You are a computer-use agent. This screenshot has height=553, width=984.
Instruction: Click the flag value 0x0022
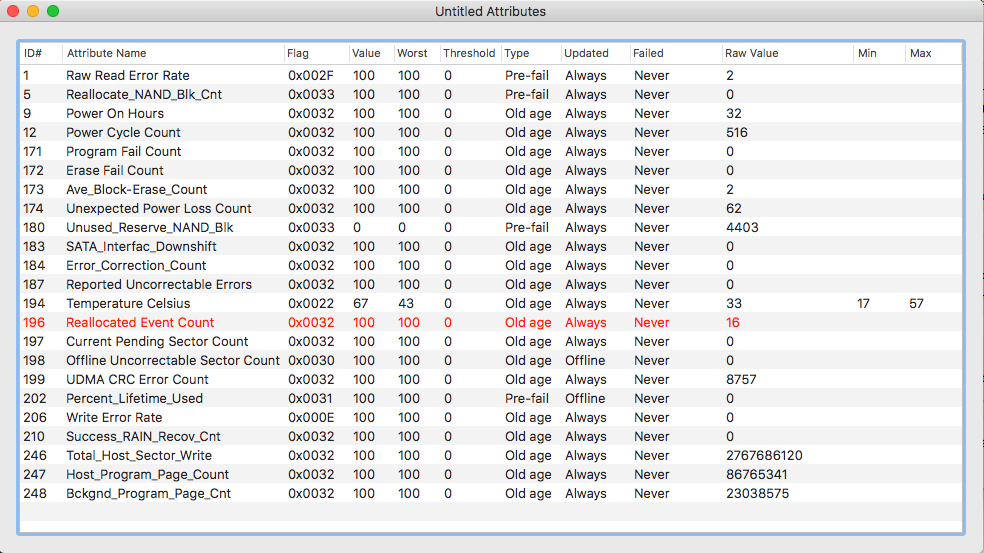click(311, 303)
